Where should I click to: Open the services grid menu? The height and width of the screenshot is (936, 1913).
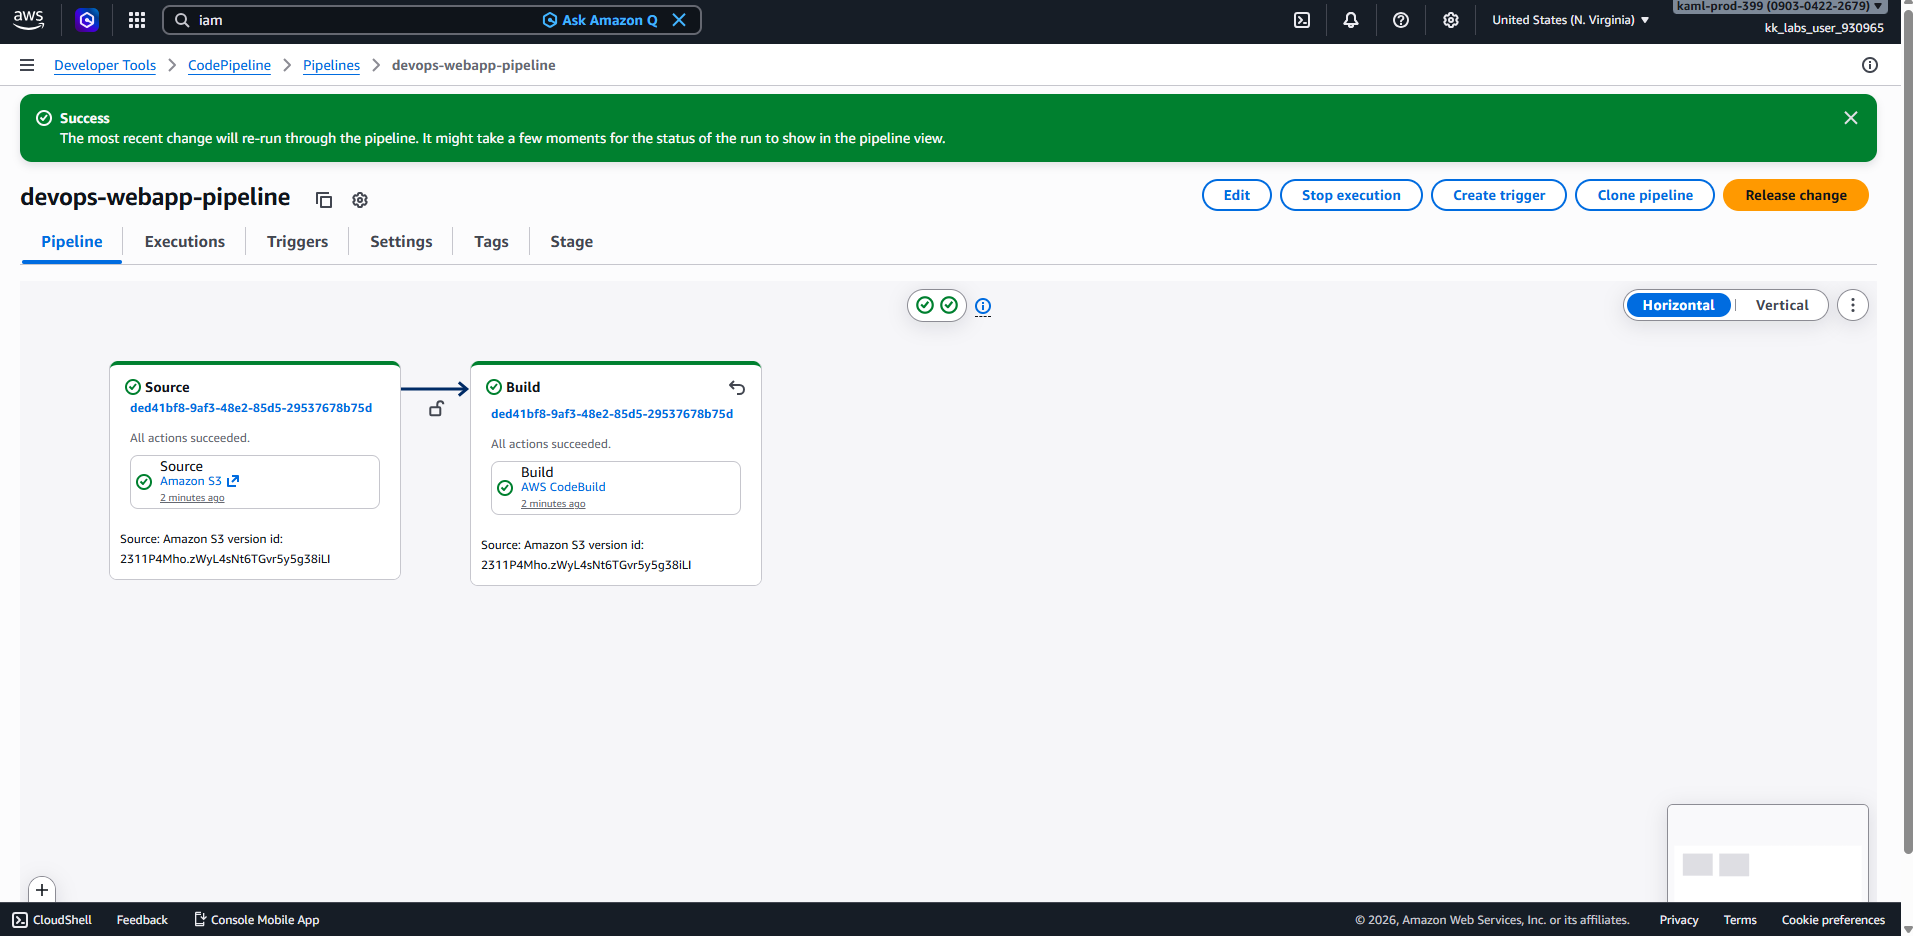[137, 20]
